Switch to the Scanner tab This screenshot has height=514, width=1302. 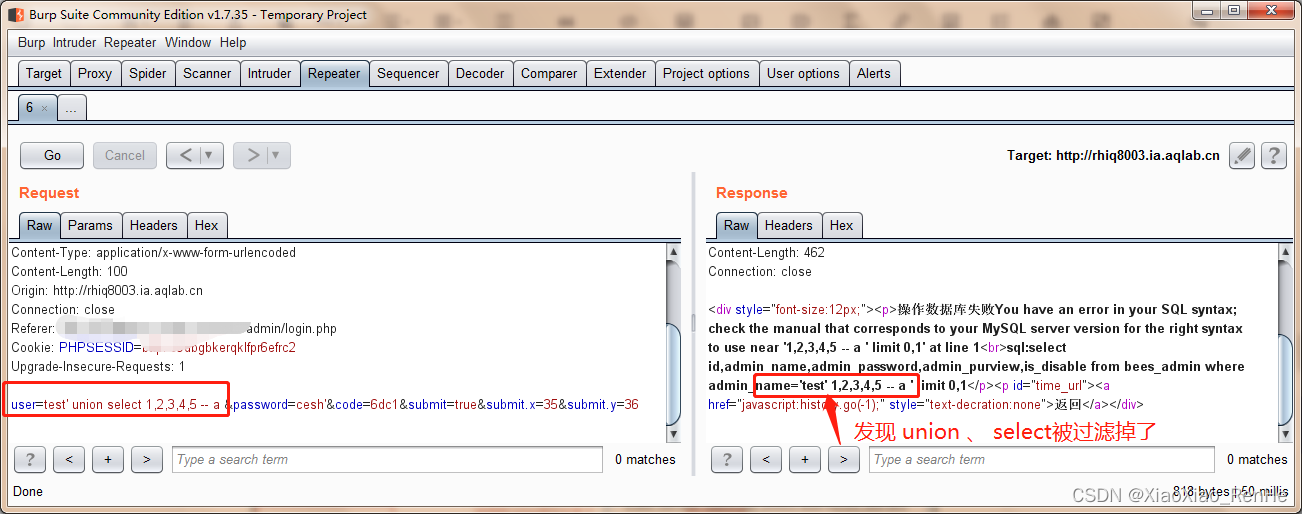207,73
